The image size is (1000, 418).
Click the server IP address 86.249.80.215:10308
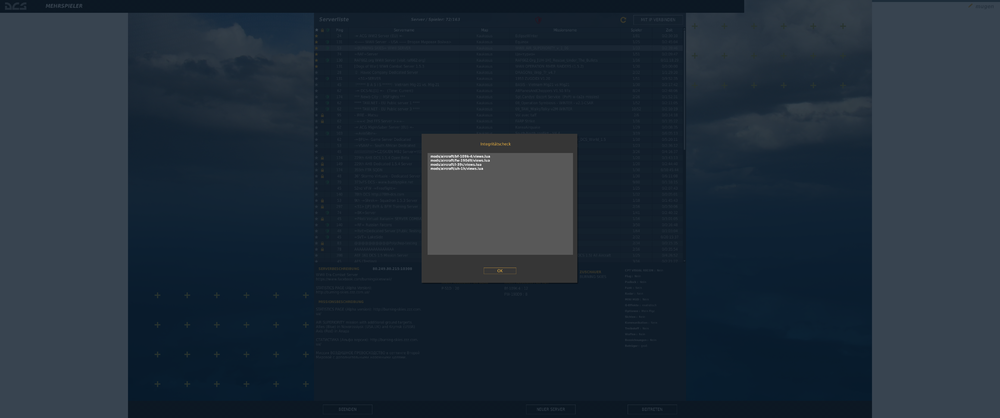coord(392,269)
